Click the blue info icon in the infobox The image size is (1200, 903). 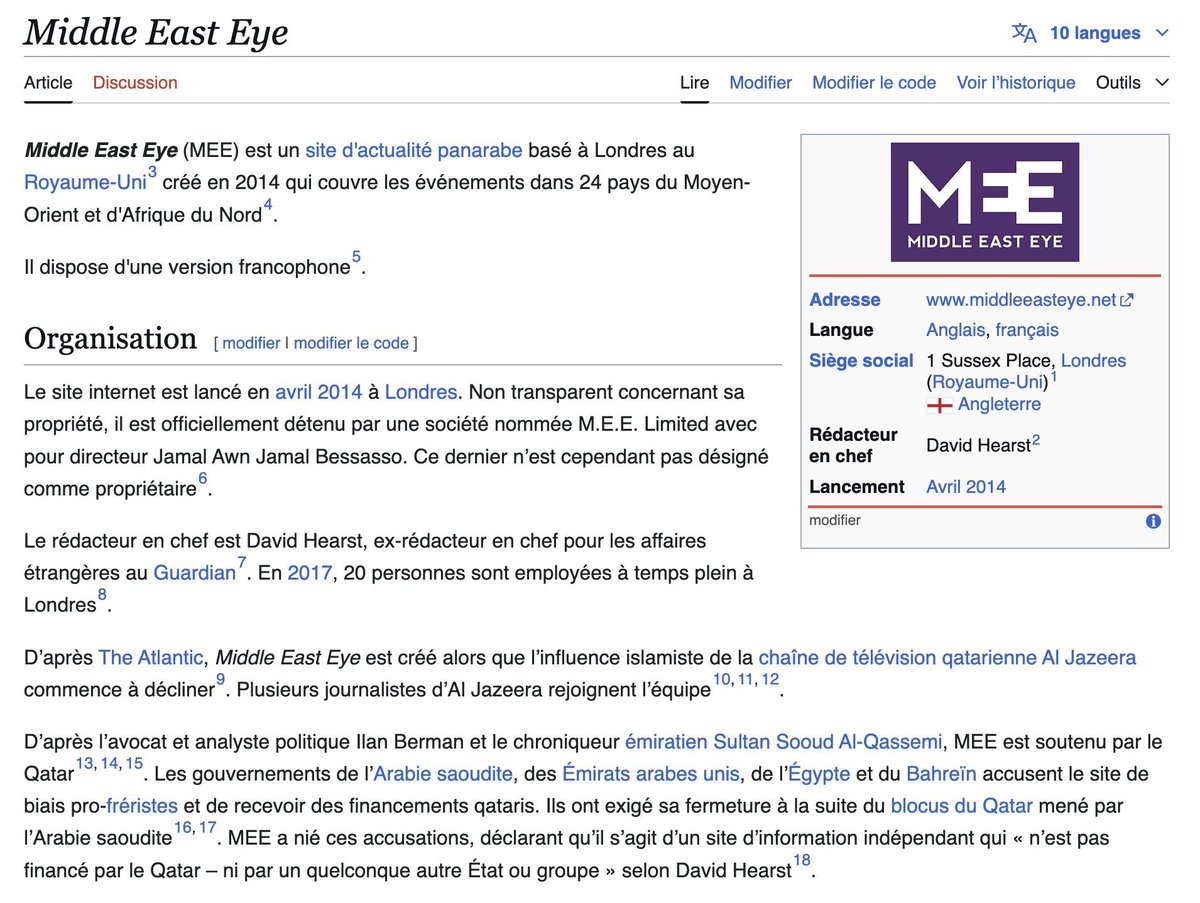coord(1153,521)
